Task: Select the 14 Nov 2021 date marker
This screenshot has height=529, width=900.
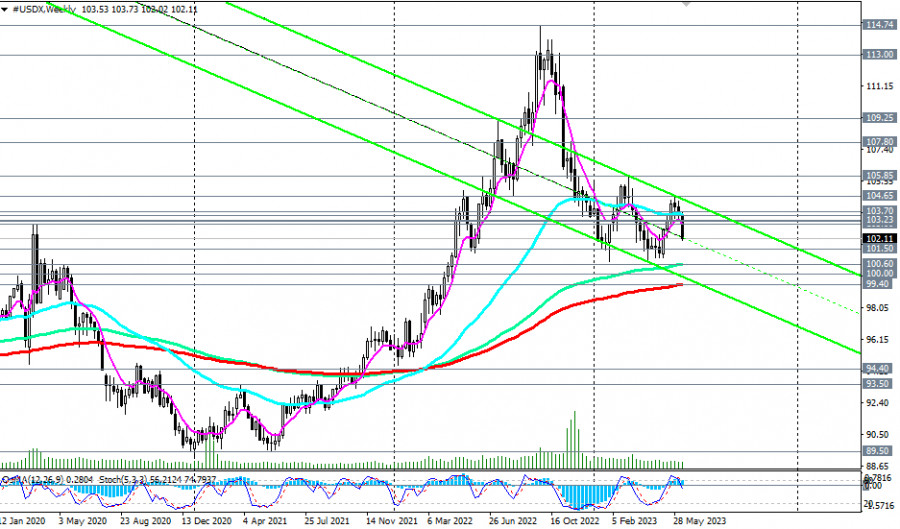Action: click(390, 521)
